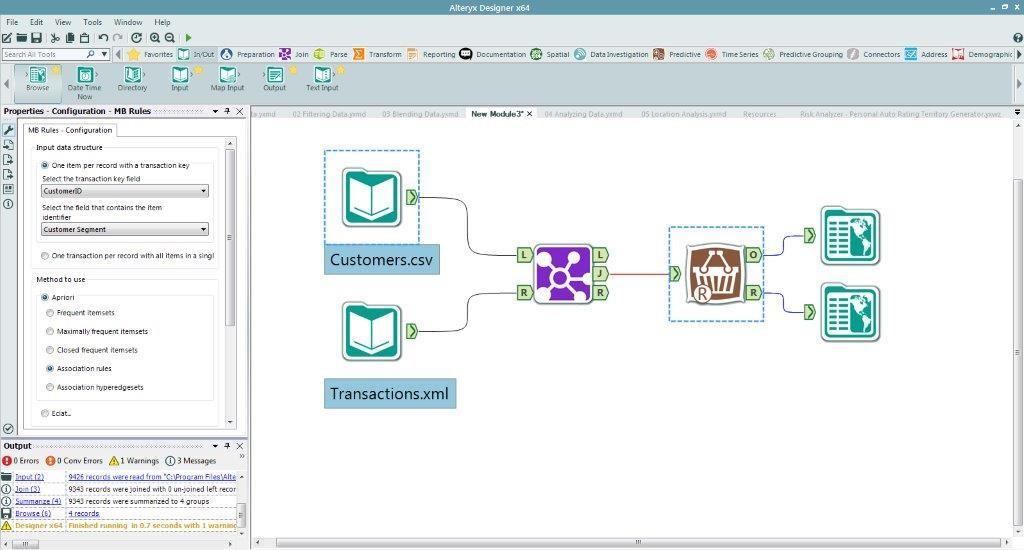Click the wrench configuration icon in Properties sidebar
This screenshot has height=550, width=1024.
[x=8, y=130]
